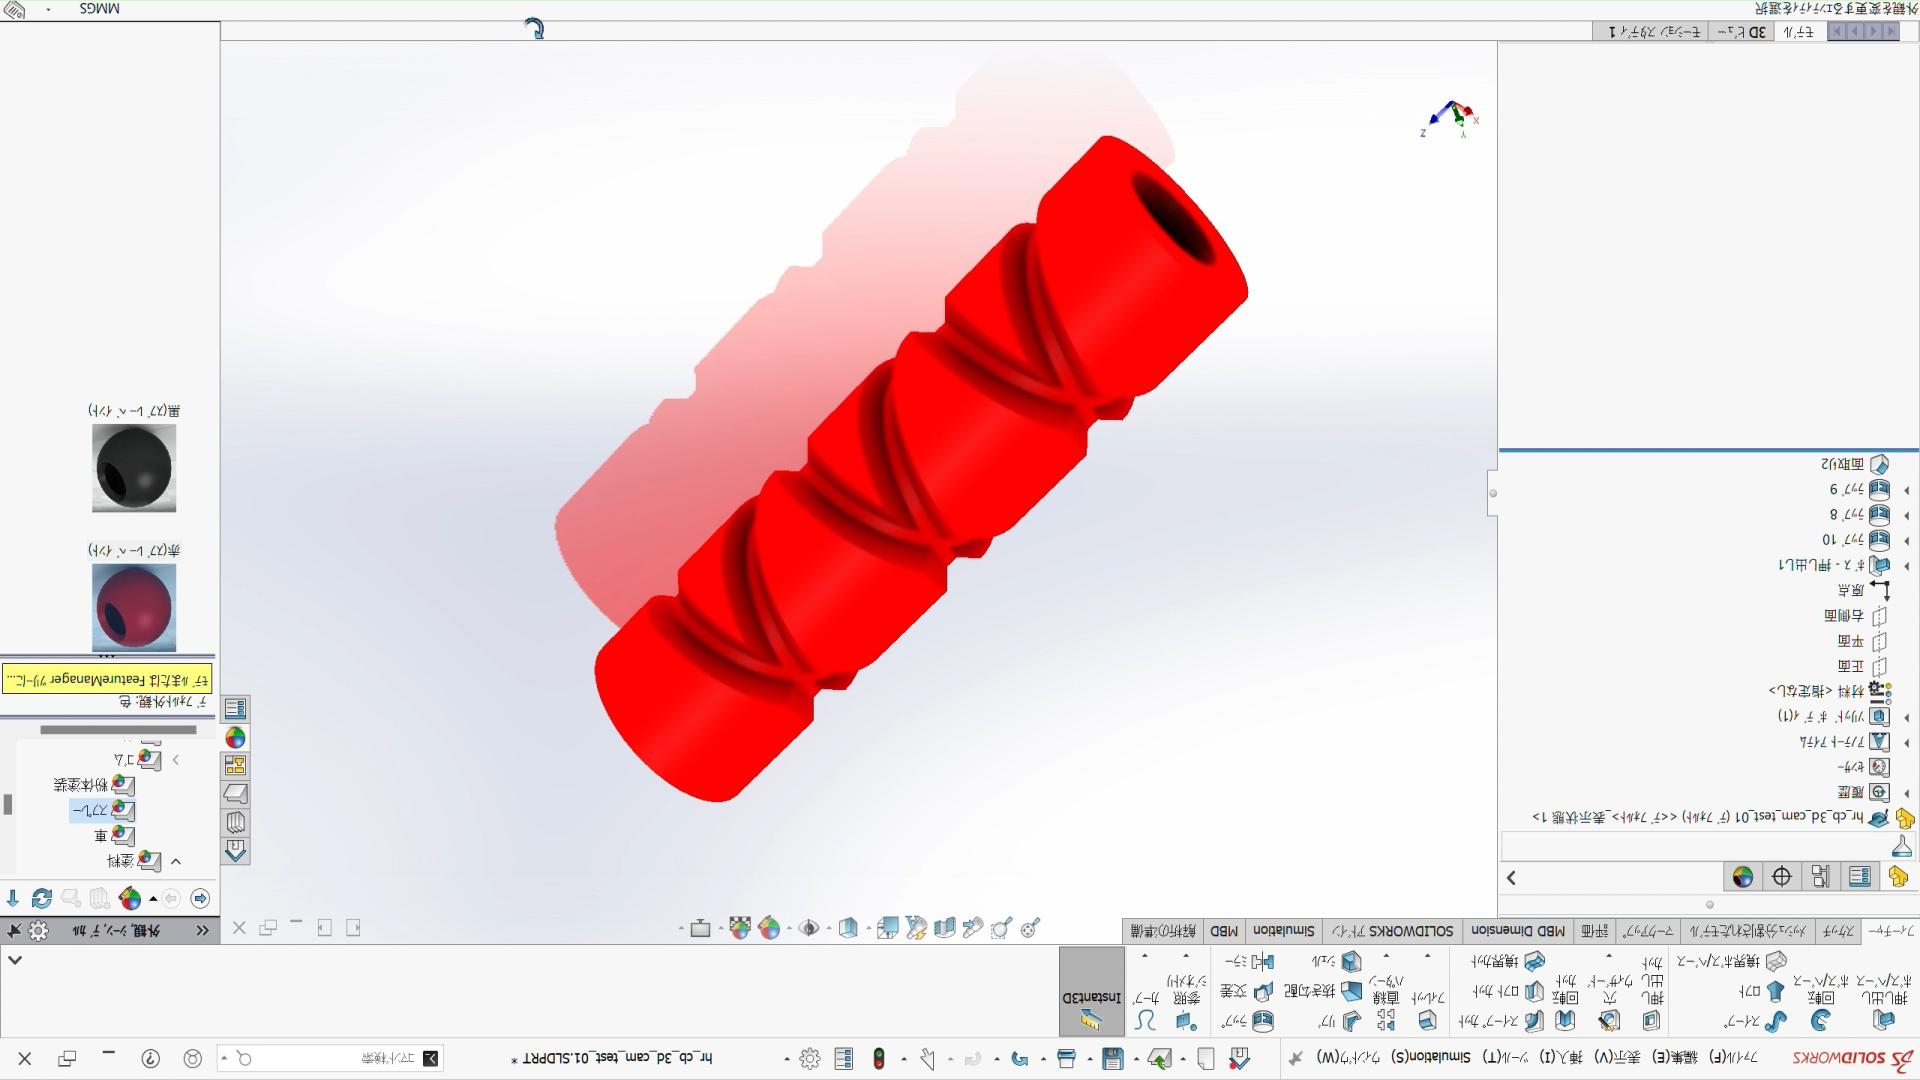Open the 穴ウィザード hole wizard
The image size is (1920, 1080).
1609,998
